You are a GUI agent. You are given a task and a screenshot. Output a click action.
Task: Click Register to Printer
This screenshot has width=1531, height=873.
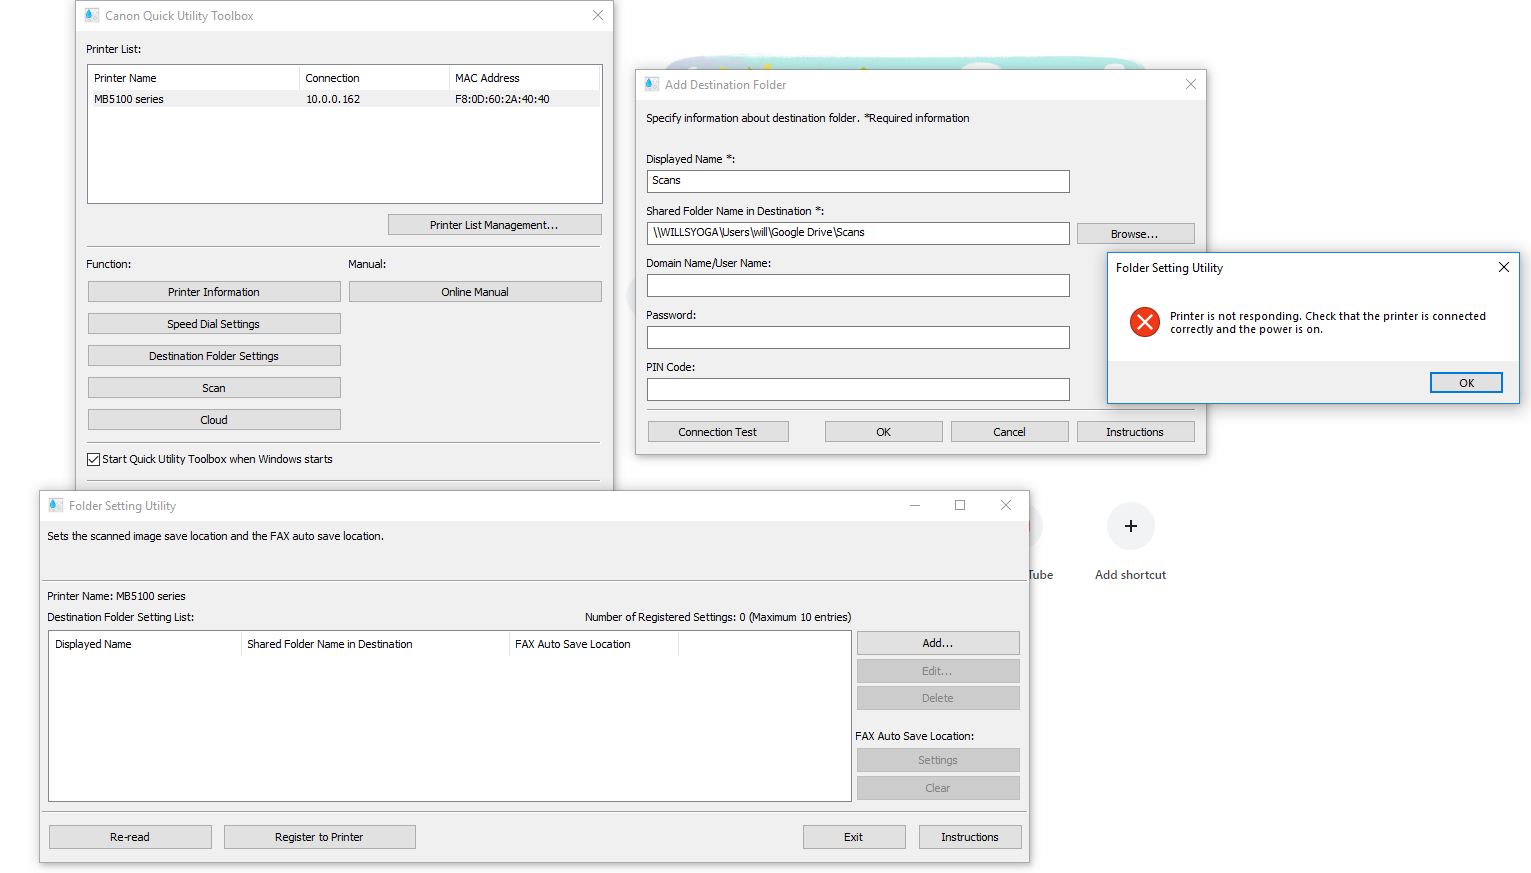click(319, 836)
